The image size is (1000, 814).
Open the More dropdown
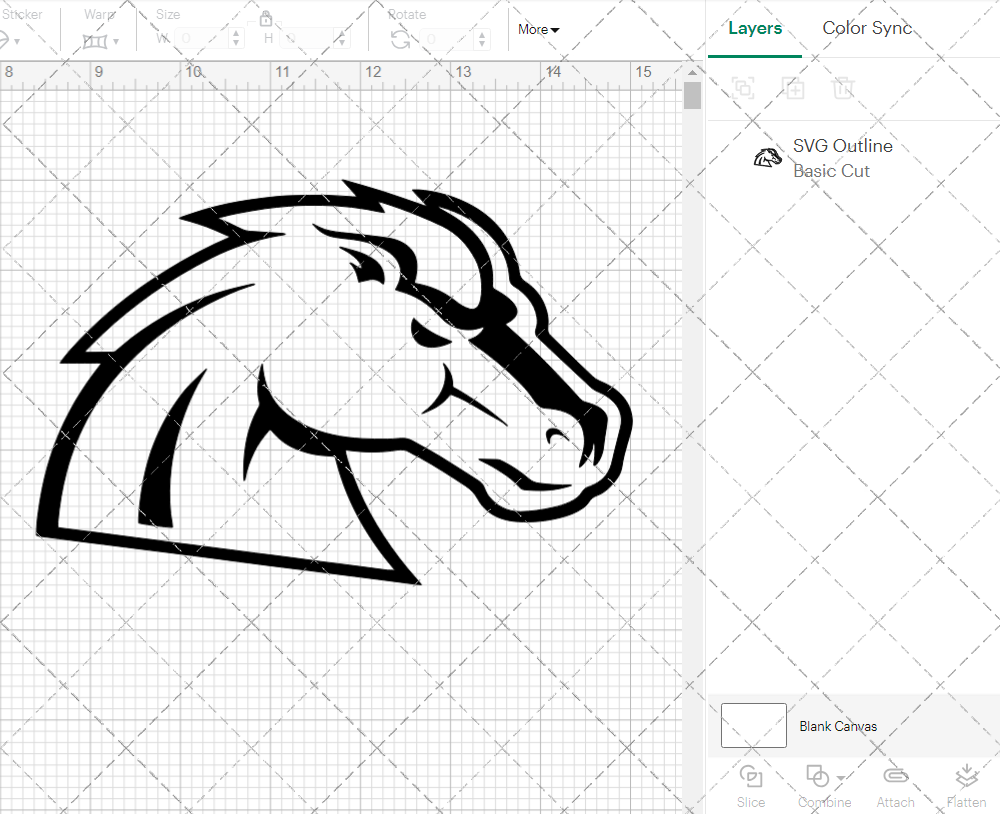coord(538,30)
